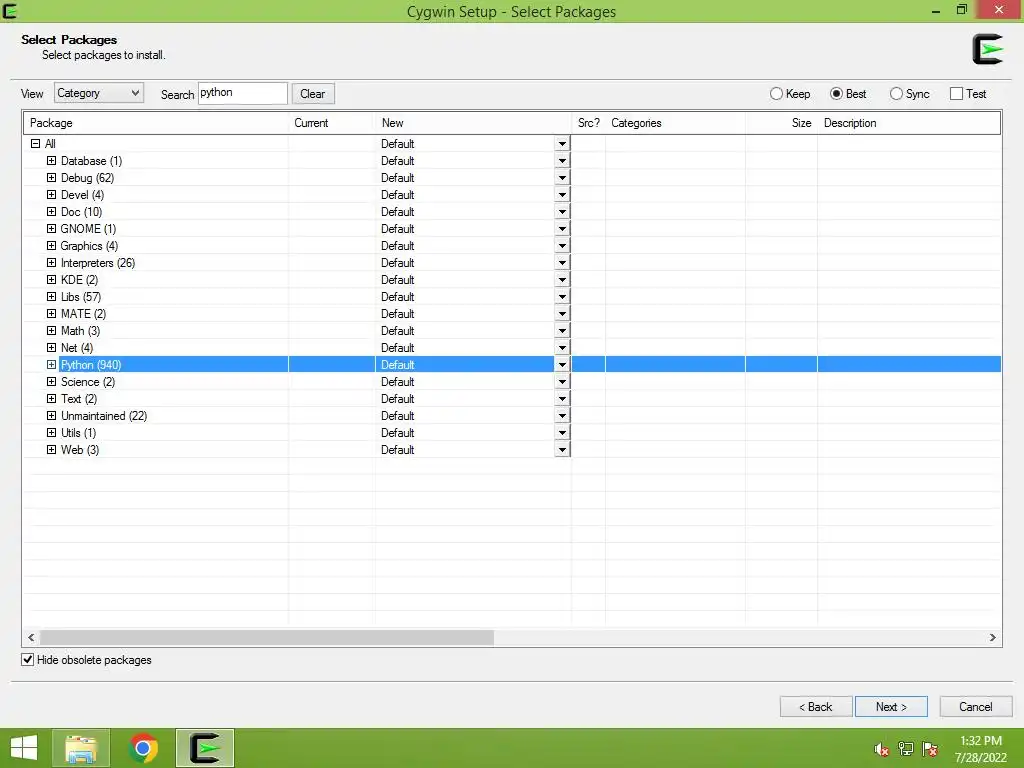Viewport: 1024px width, 768px height.
Task: Click the Cygwin Setup taskbar icon
Action: (204, 748)
